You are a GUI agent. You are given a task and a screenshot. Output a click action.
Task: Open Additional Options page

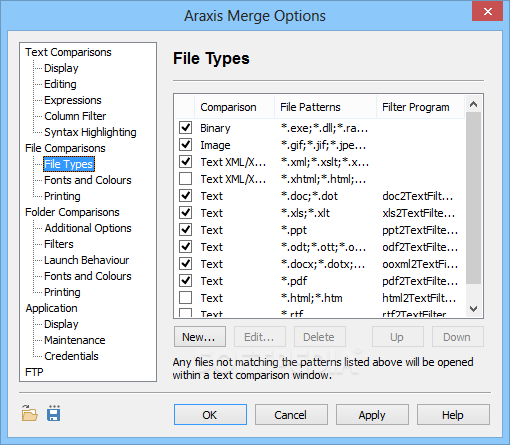[x=88, y=228]
